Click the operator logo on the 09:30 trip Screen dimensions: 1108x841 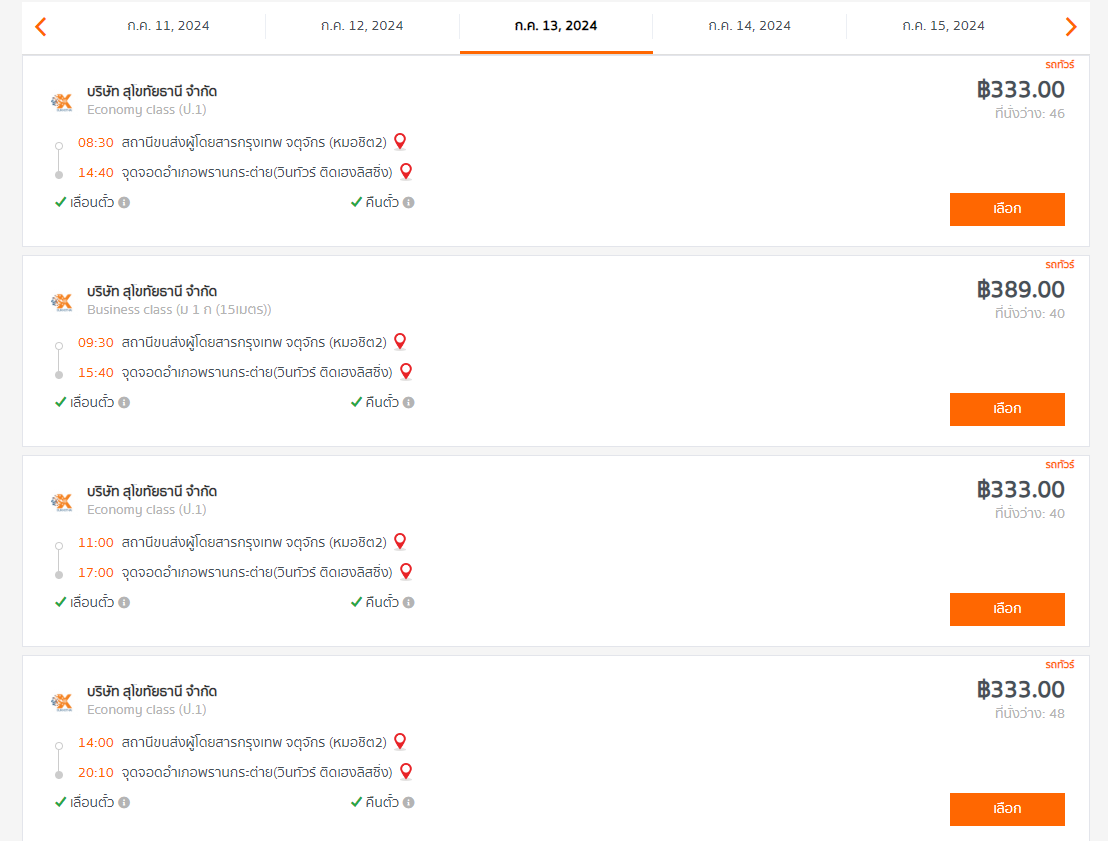[62, 302]
